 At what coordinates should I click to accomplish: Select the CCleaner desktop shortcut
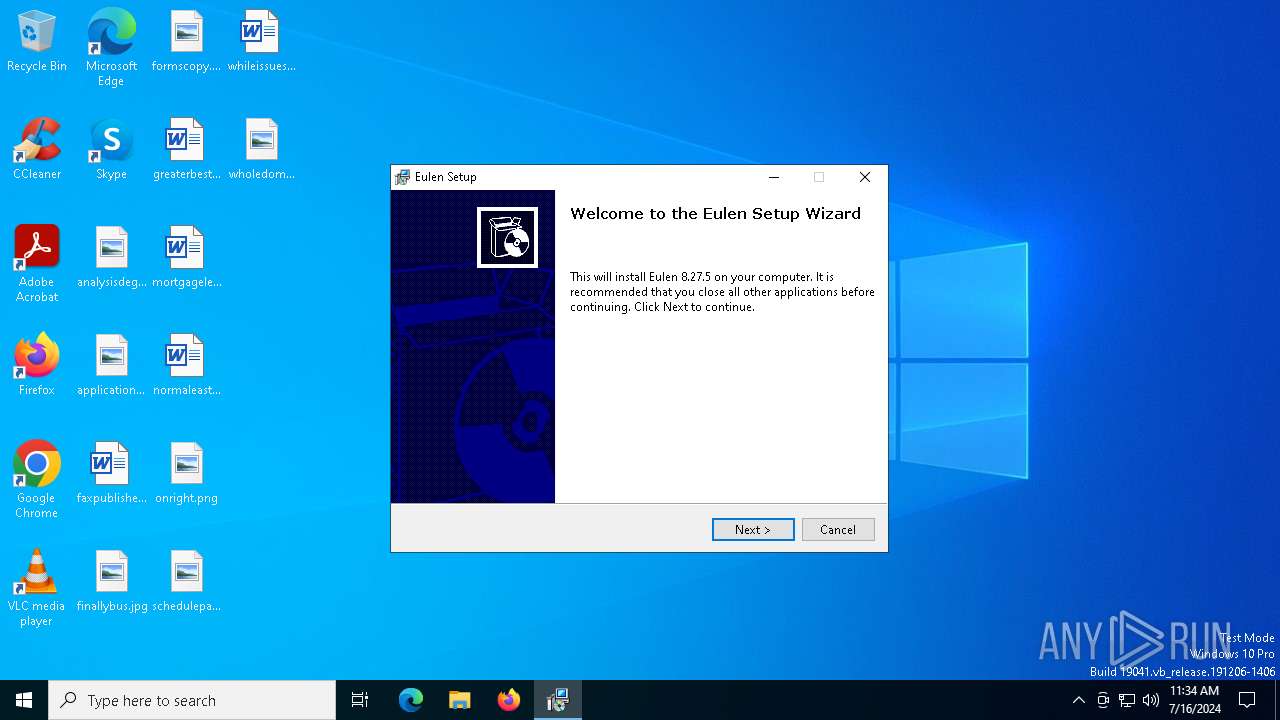point(37,150)
